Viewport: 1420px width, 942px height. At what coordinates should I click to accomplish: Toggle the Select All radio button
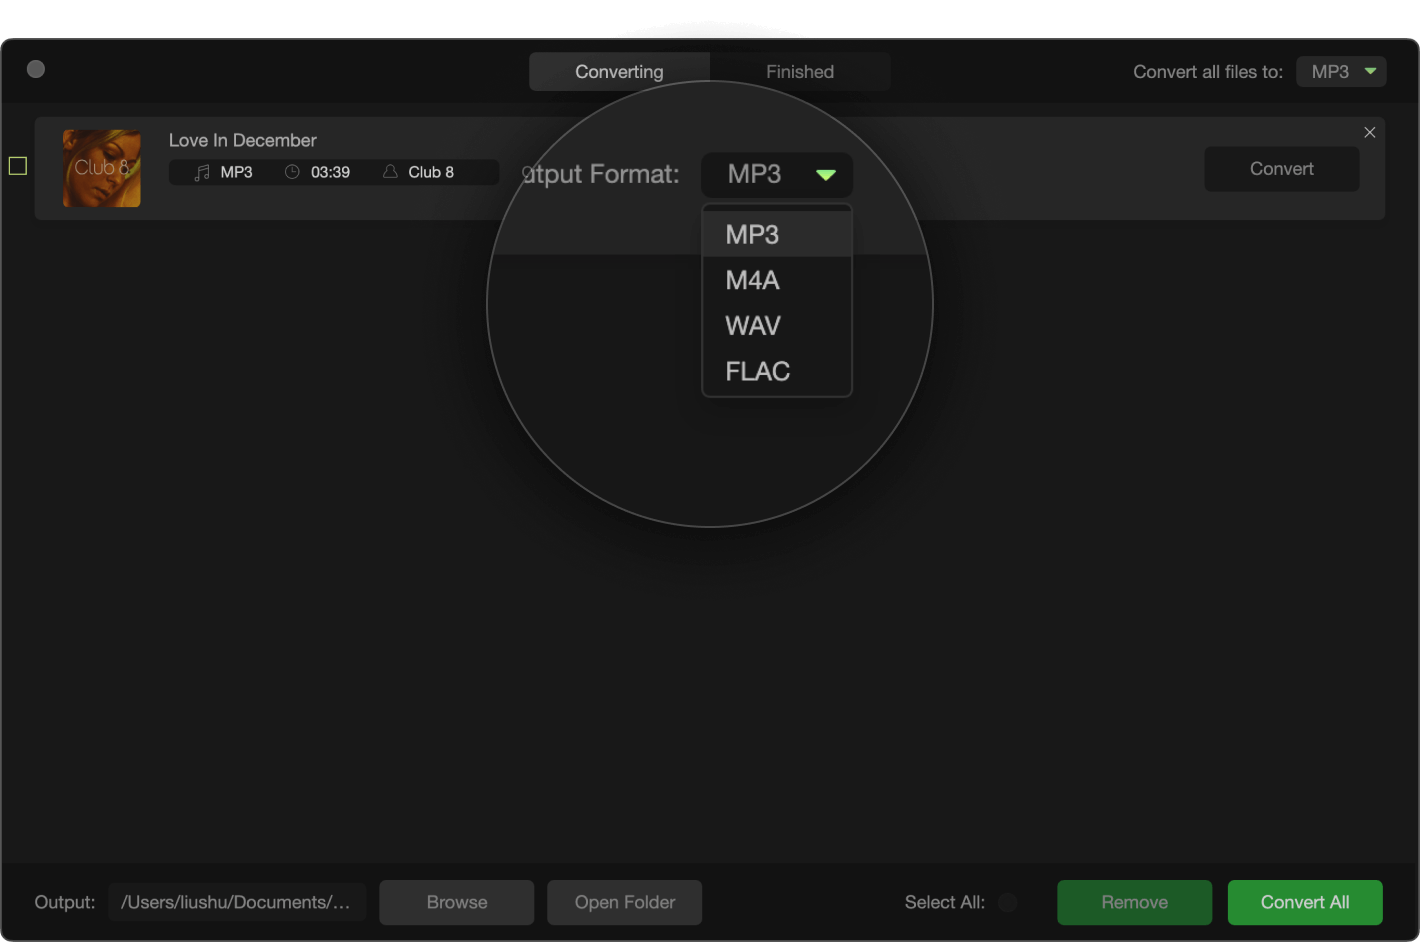(x=1007, y=902)
